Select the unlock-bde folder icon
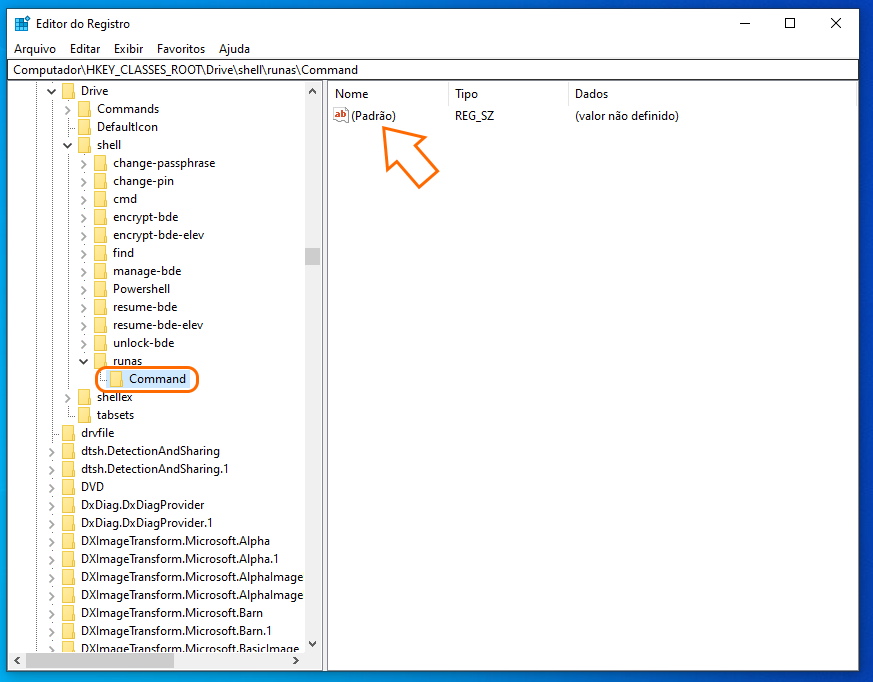This screenshot has height=682, width=873. click(x=100, y=343)
